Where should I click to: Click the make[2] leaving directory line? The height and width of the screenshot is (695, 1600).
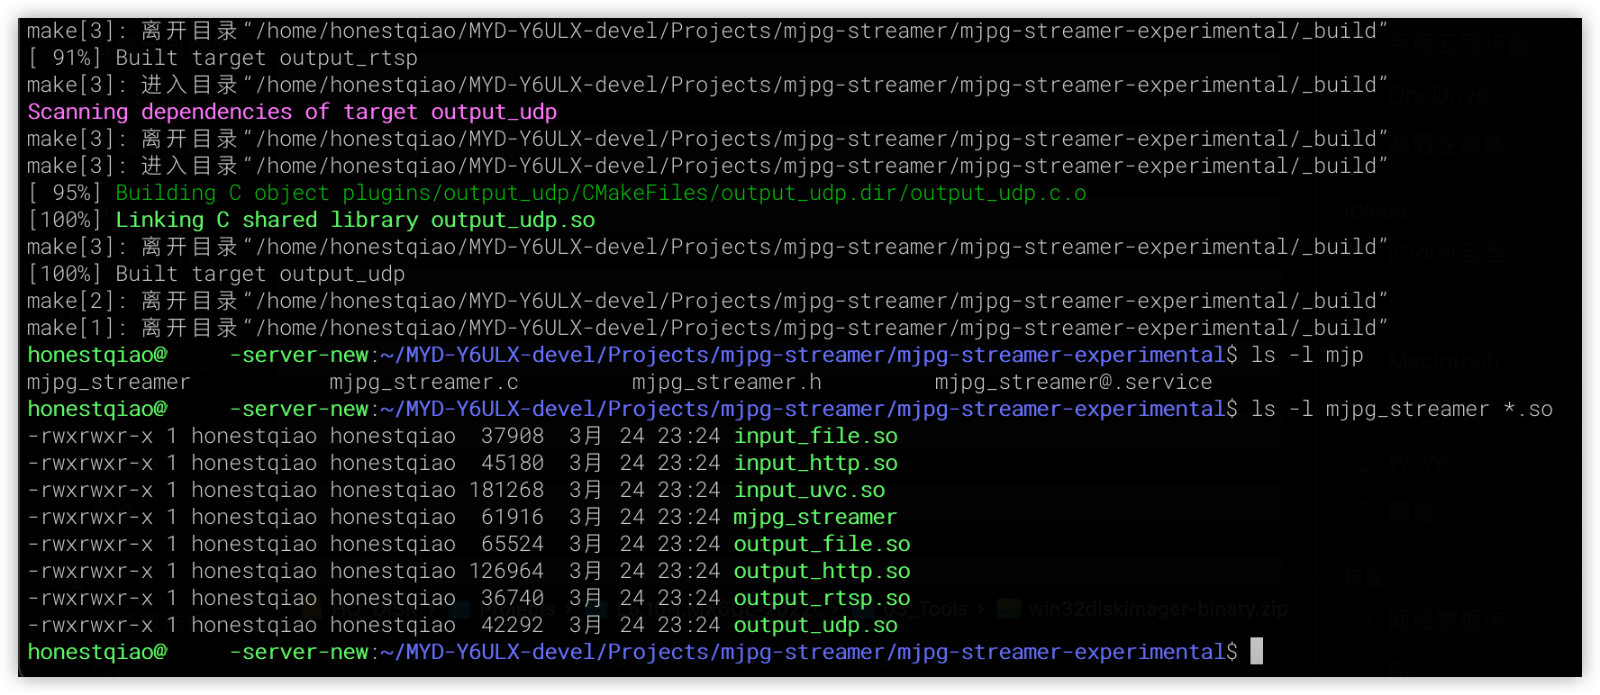[x=706, y=301]
